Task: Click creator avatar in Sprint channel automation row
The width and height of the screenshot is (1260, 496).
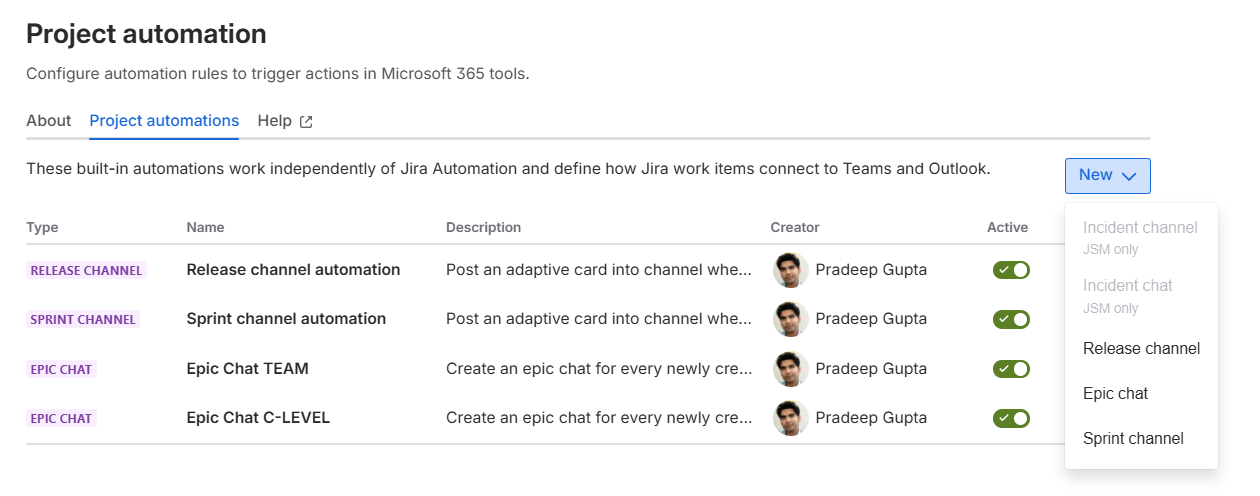Action: (790, 319)
